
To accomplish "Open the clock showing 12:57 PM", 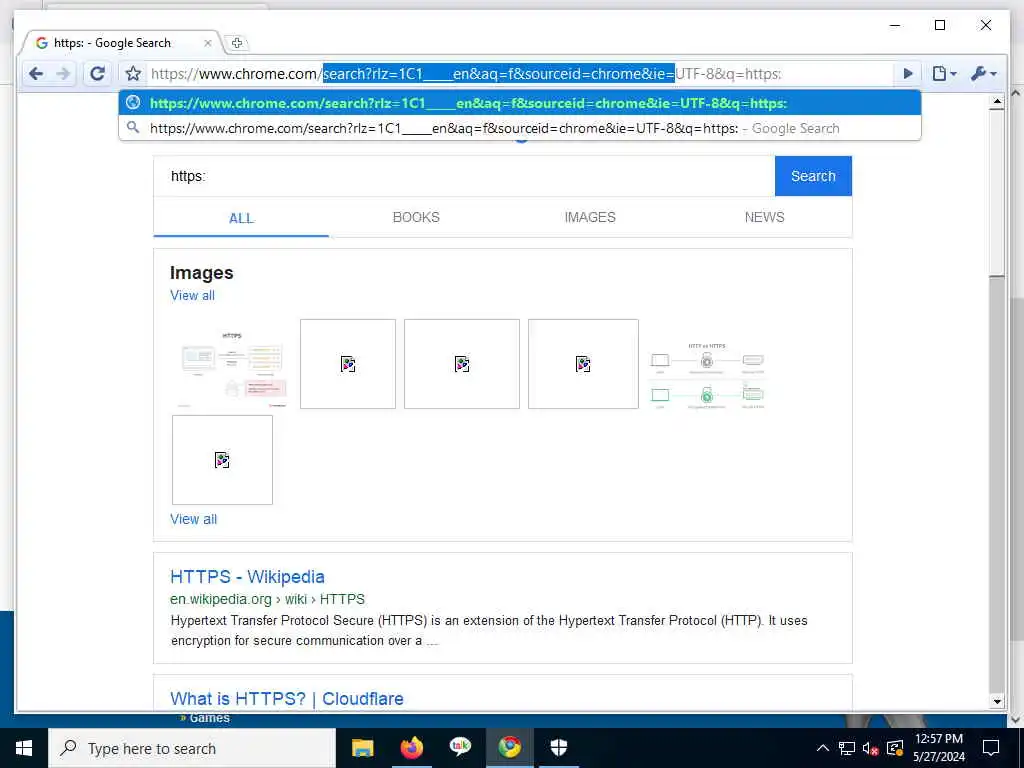I will [x=938, y=748].
